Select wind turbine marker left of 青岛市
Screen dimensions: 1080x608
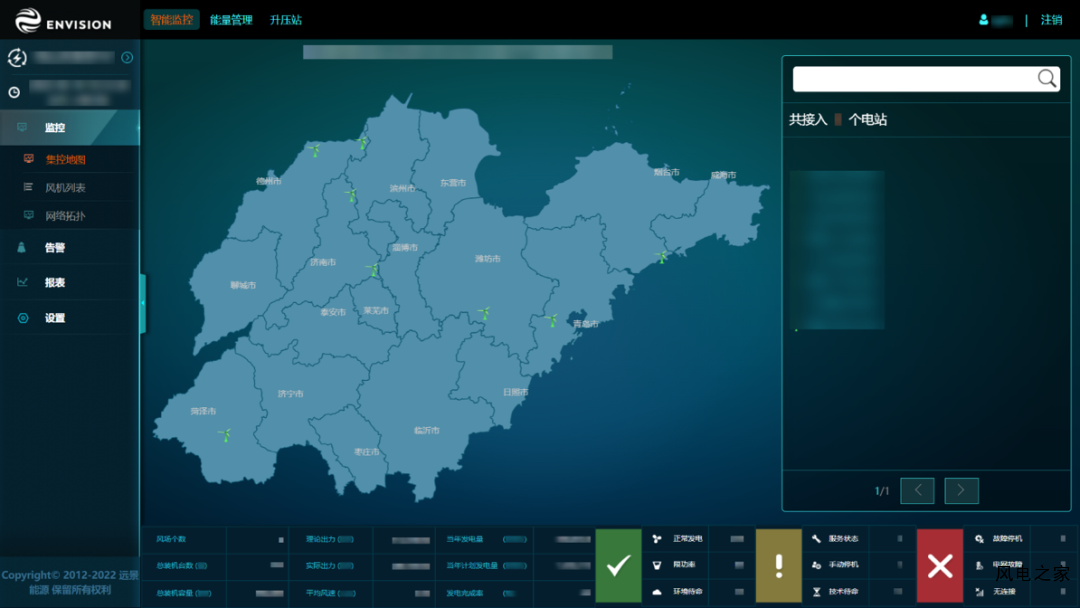[551, 320]
